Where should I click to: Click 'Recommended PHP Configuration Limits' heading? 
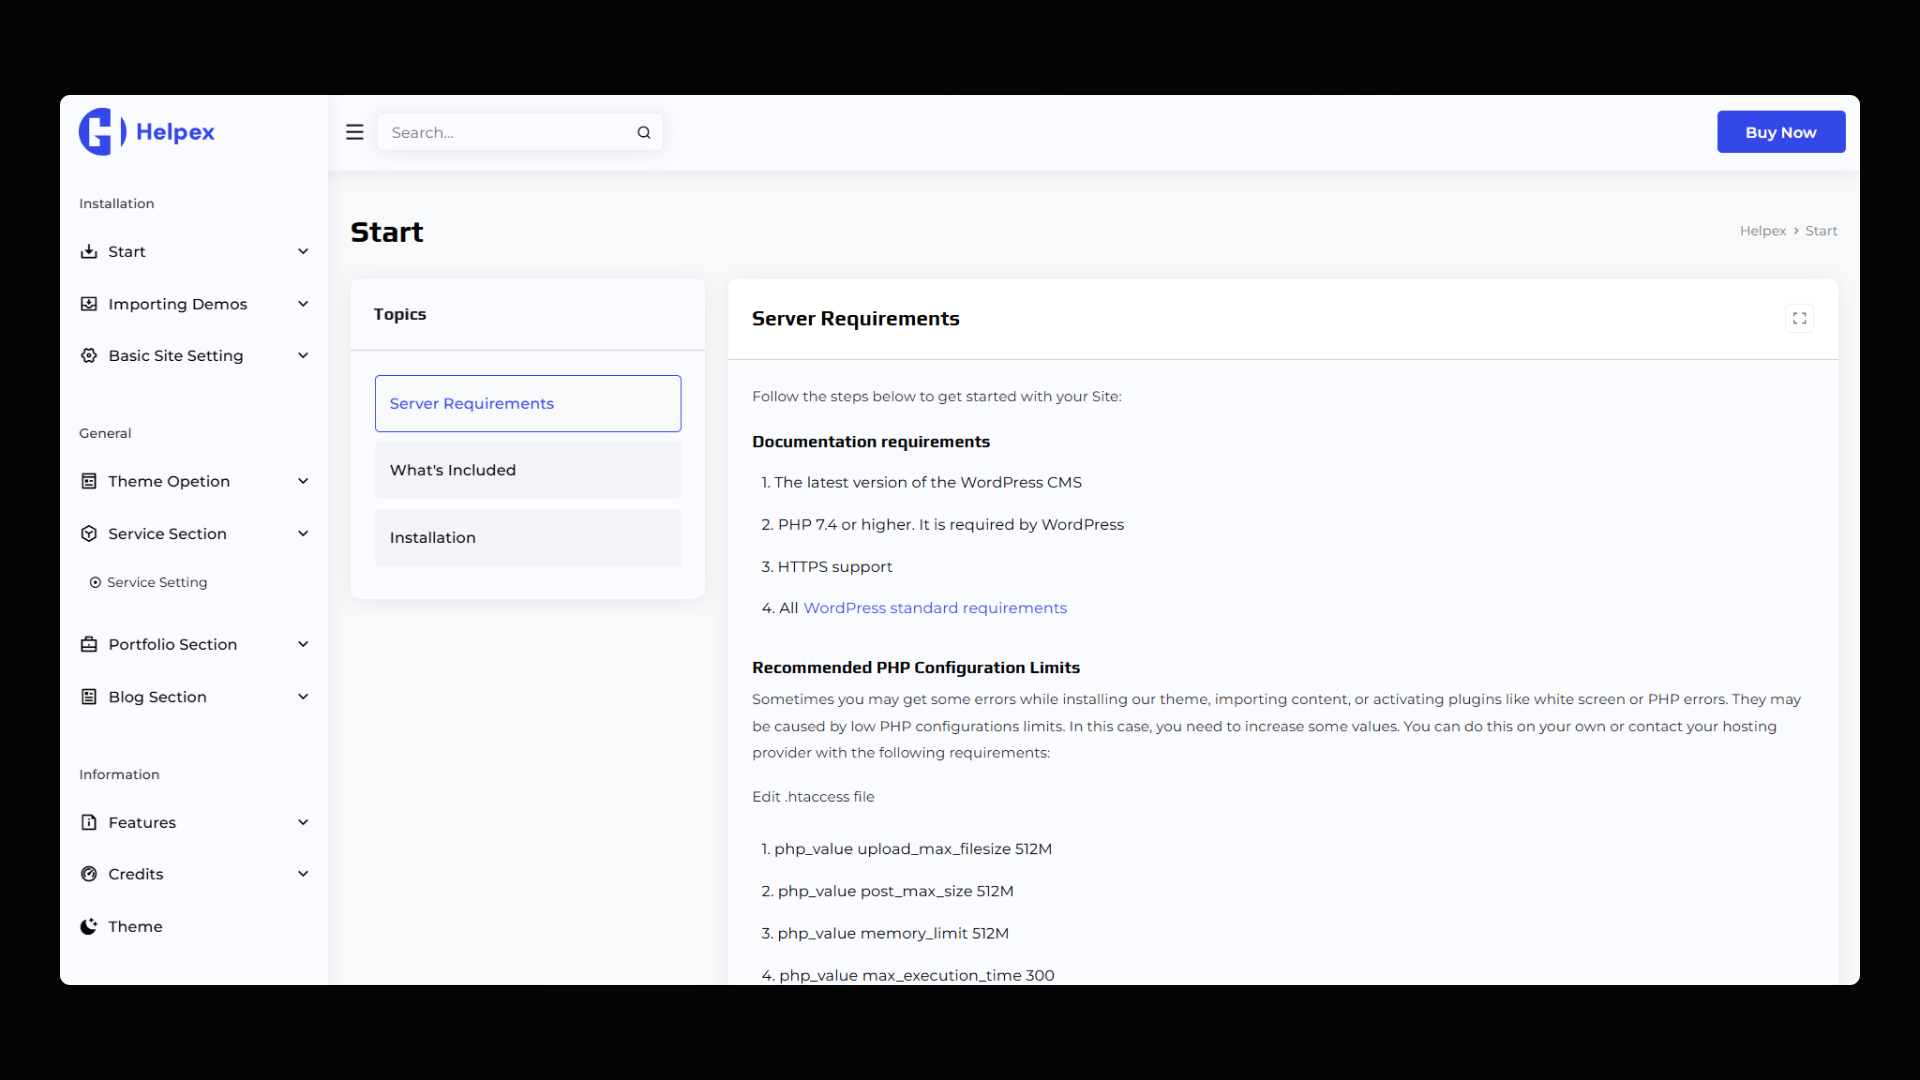pyautogui.click(x=916, y=667)
